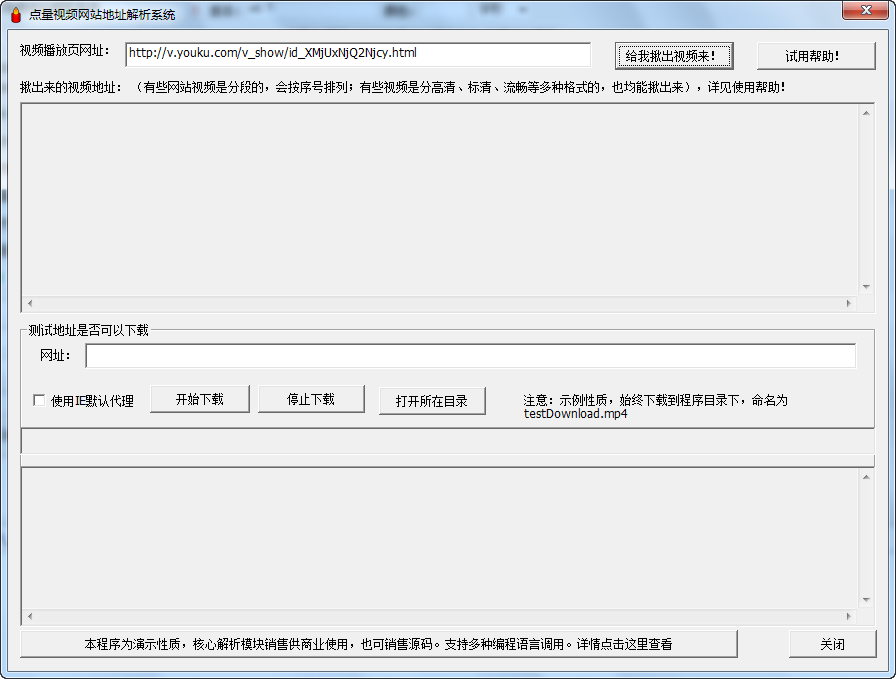896x679 pixels.
Task: Open 试用帮助! help button
Action: click(x=815, y=56)
